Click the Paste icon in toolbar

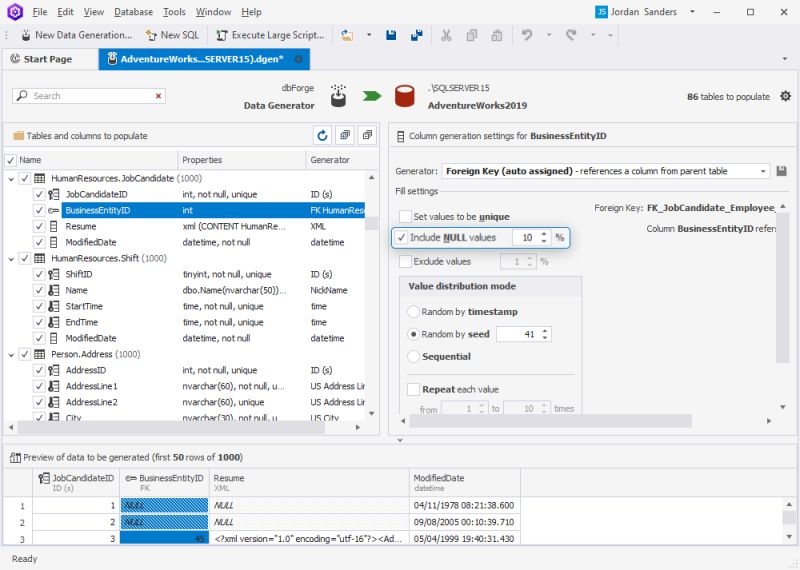click(496, 35)
